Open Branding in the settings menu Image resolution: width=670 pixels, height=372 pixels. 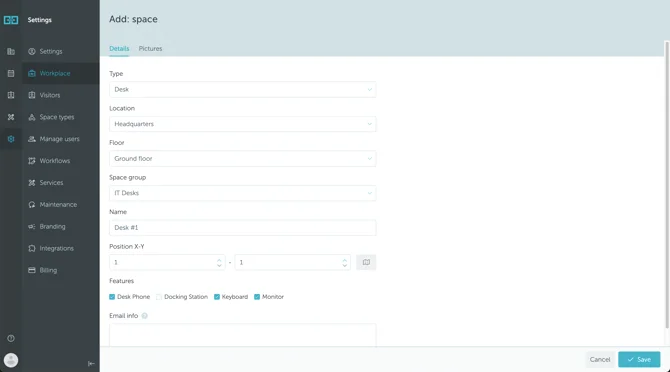coord(61,226)
